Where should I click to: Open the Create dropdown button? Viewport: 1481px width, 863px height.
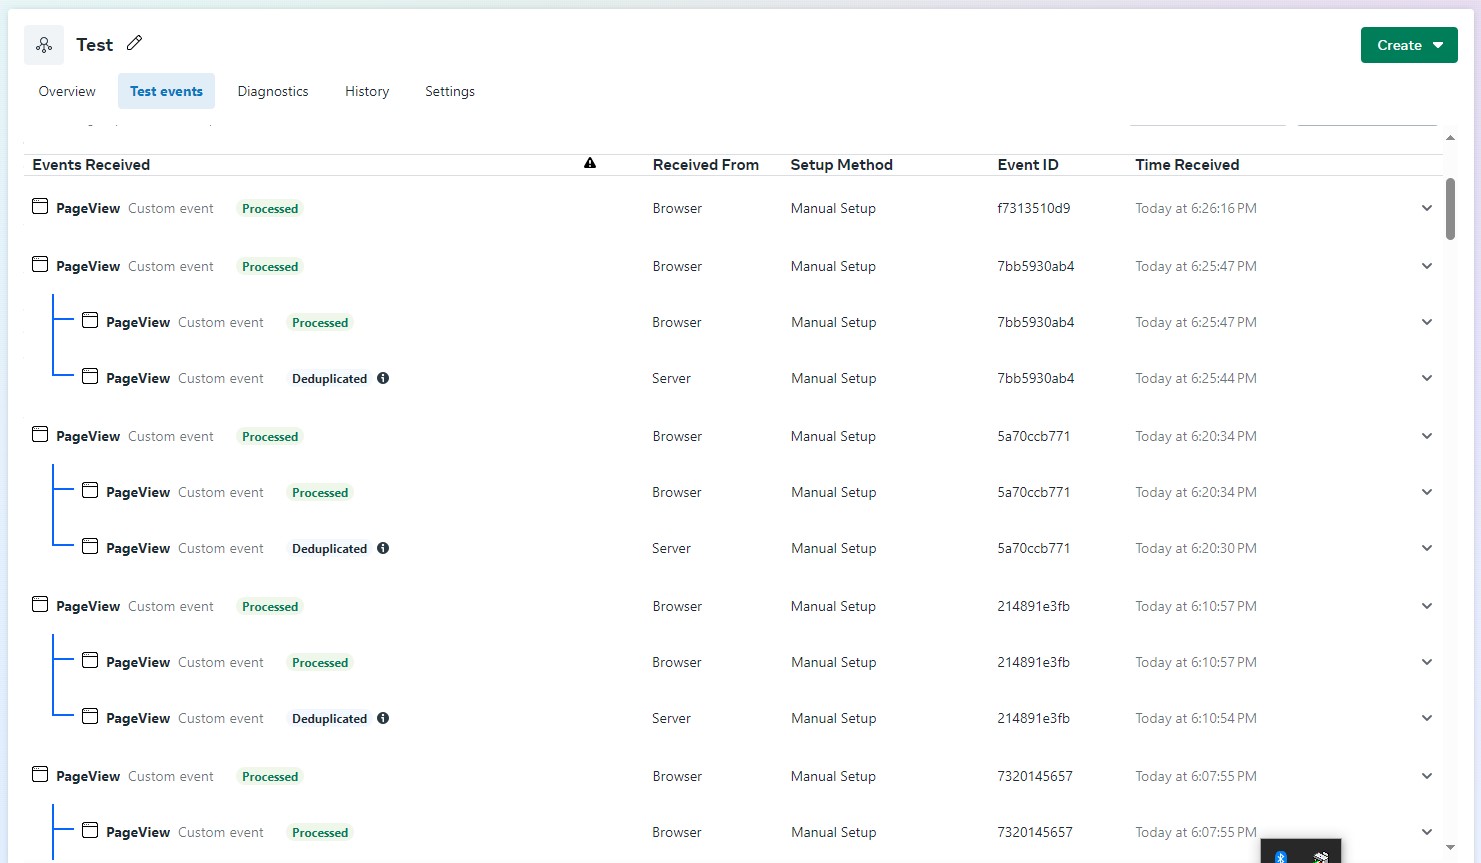[1409, 45]
